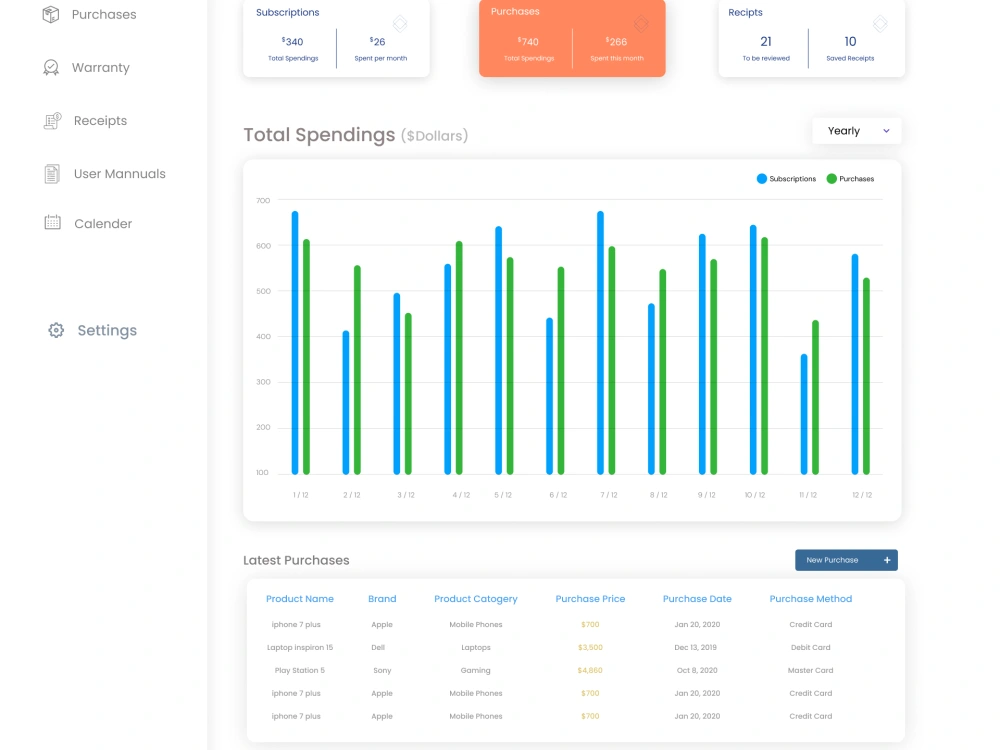Toggle Purchases series via green legend dot
Image resolution: width=1000 pixels, height=750 pixels.
coord(832,179)
